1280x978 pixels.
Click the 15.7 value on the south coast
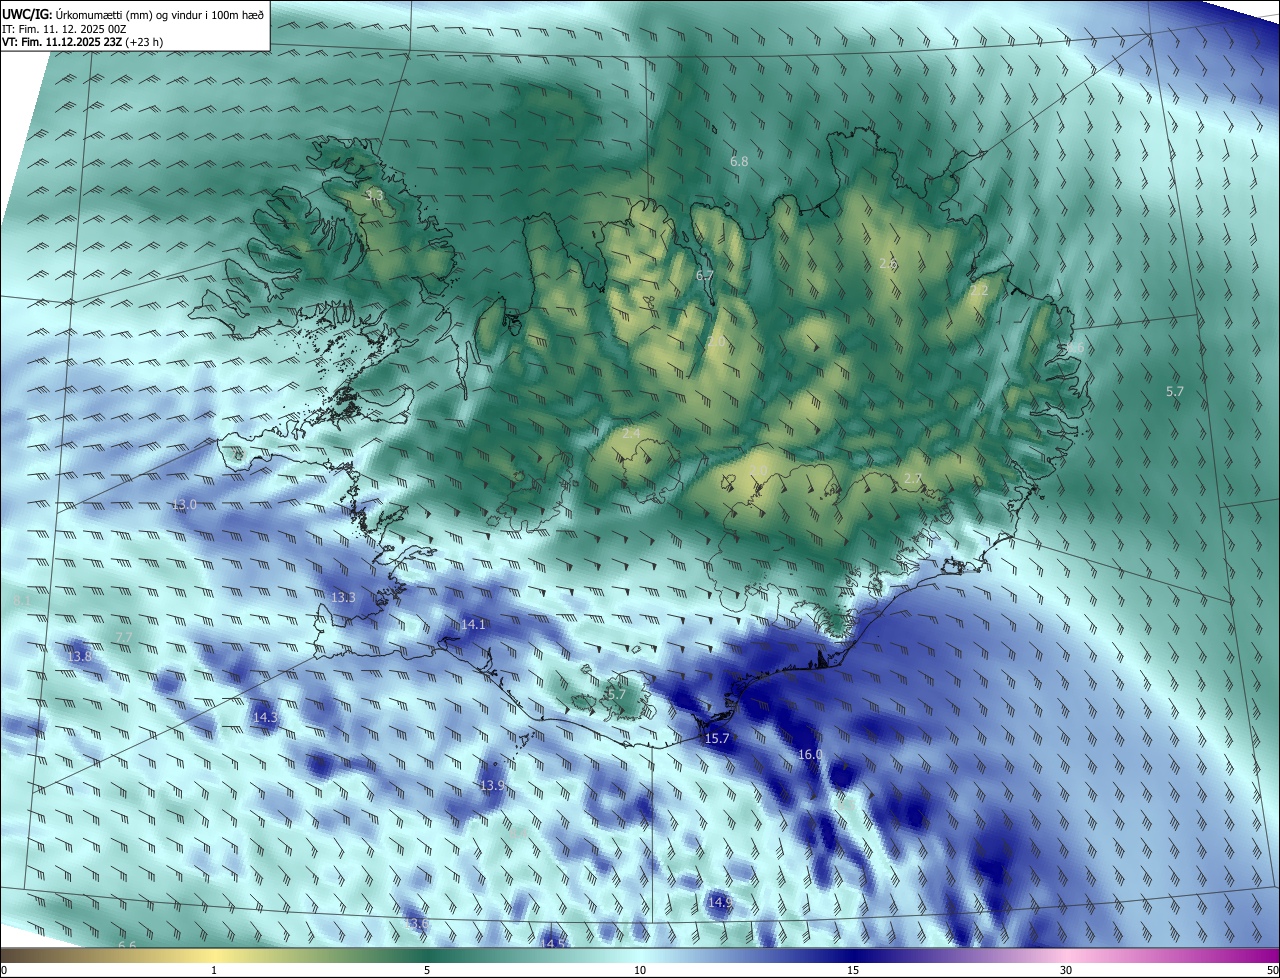click(717, 739)
